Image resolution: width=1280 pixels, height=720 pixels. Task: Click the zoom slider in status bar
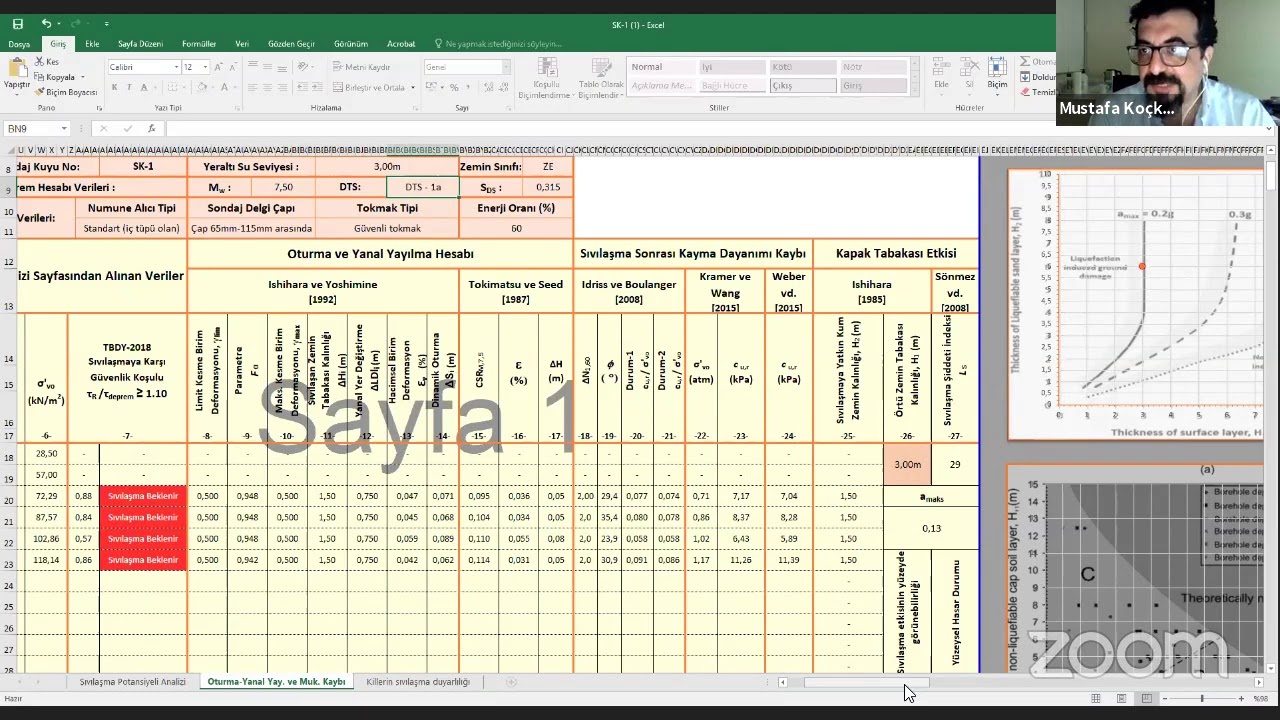click(x=1201, y=698)
